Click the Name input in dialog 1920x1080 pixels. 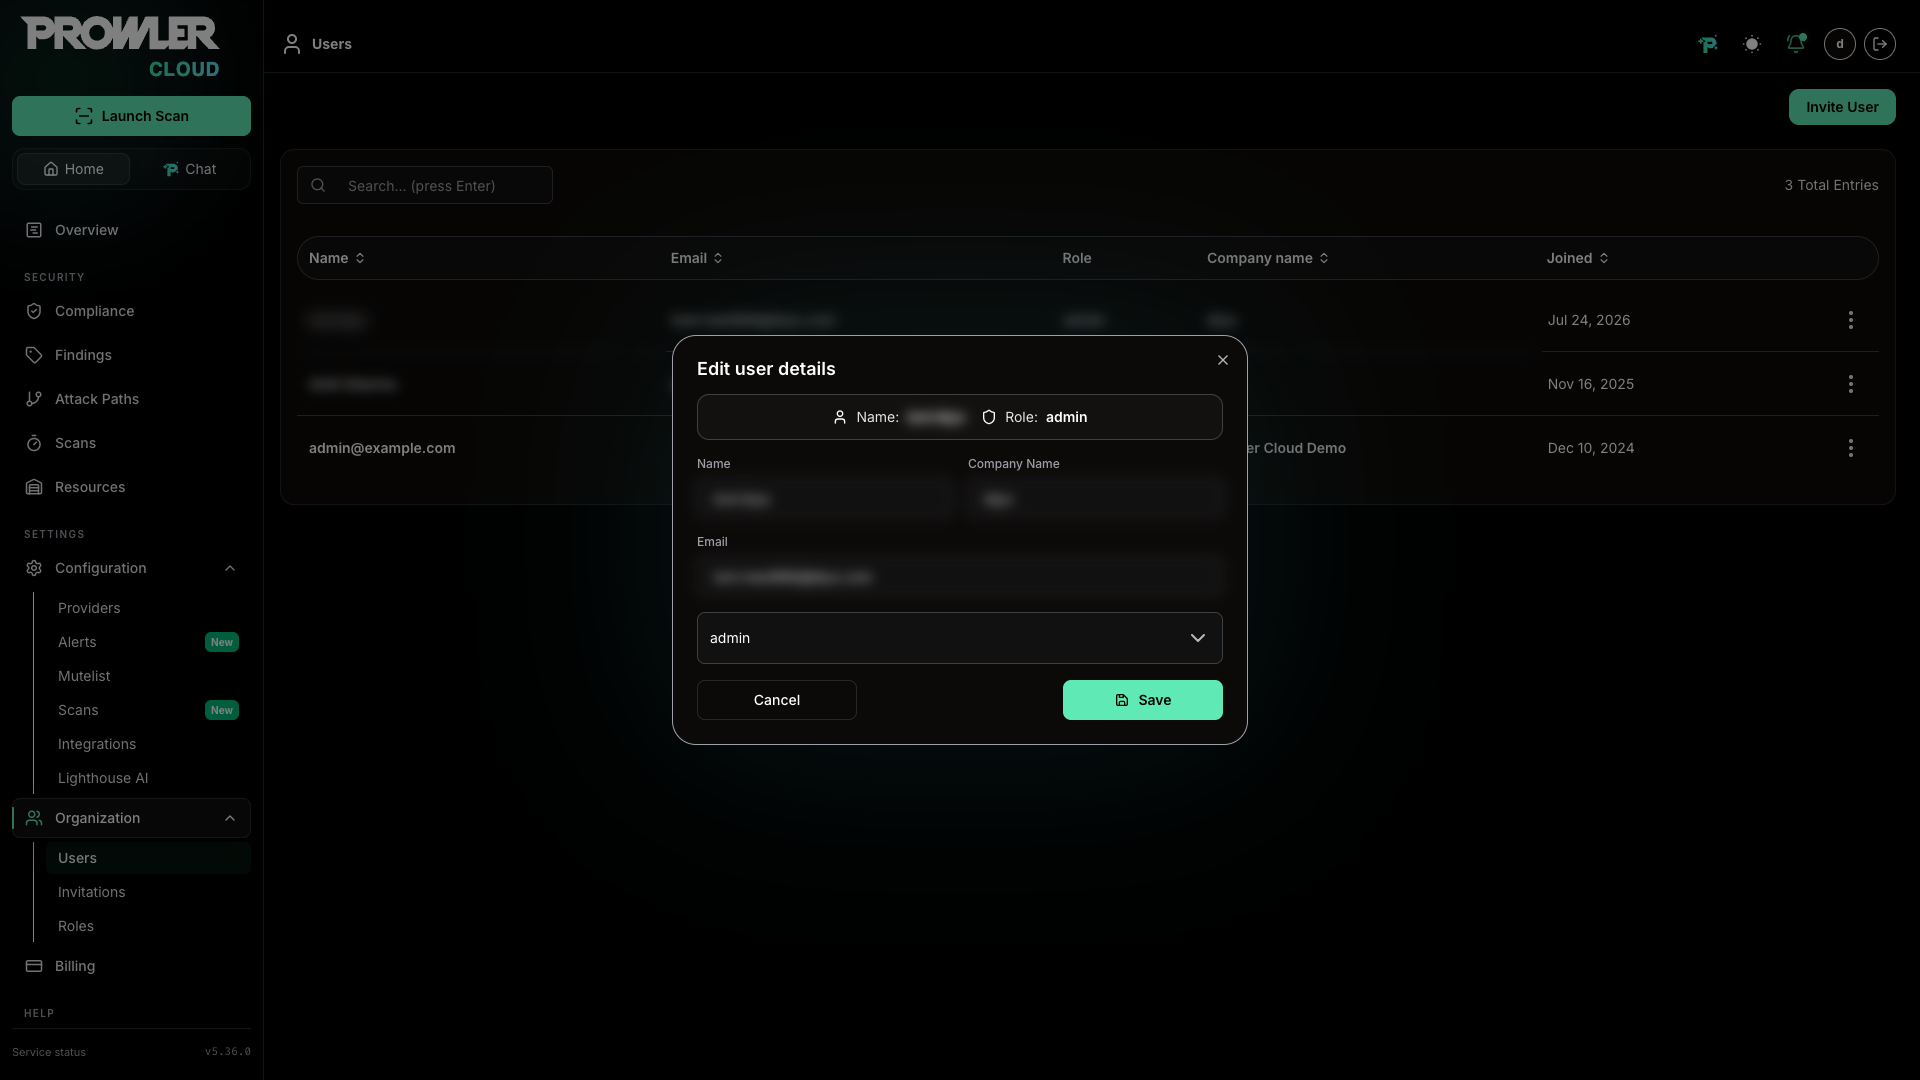pos(825,499)
